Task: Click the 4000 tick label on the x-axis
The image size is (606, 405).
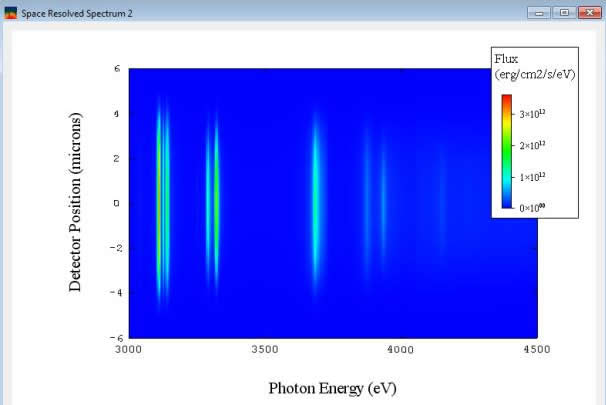Action: point(401,350)
